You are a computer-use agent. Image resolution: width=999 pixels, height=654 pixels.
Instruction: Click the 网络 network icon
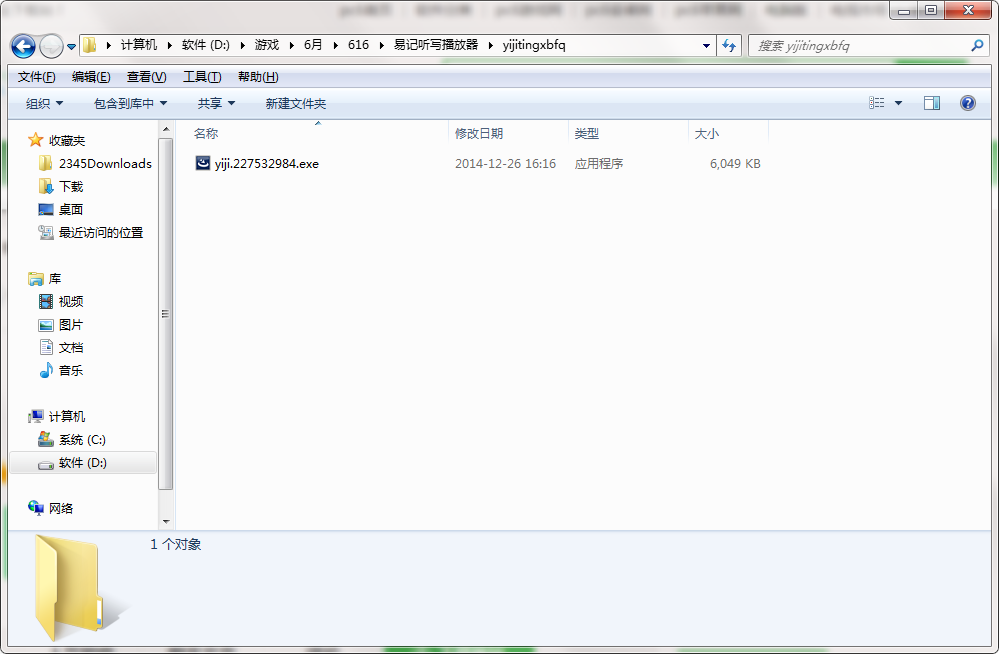pos(36,507)
